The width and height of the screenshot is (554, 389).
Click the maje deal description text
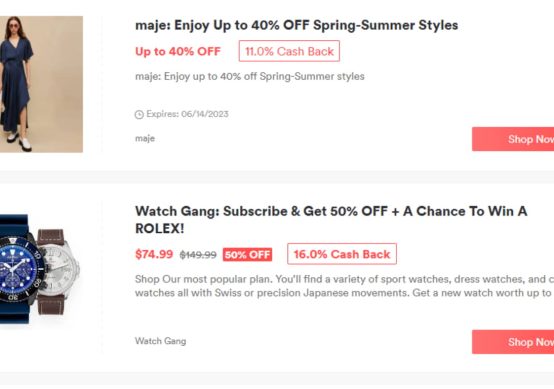tap(249, 76)
